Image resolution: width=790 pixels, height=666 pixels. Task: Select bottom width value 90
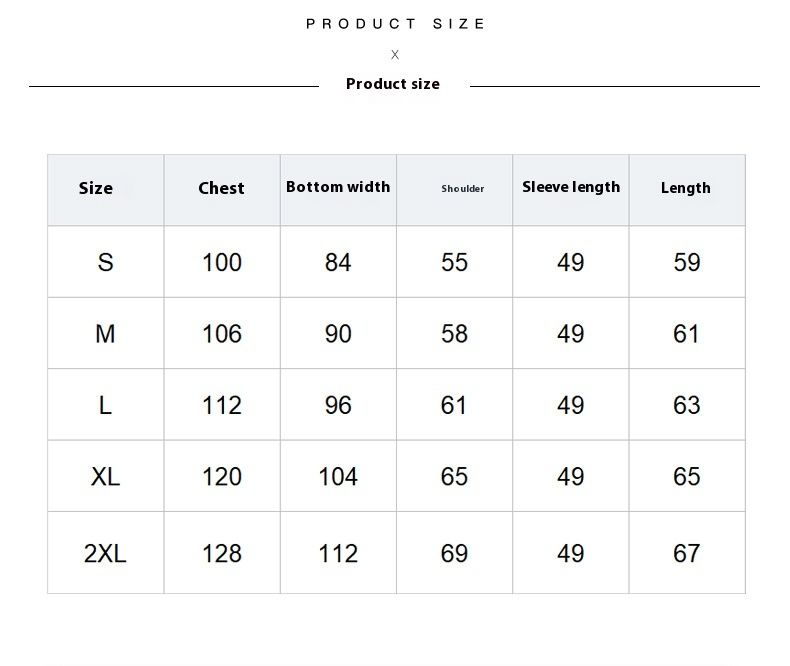[338, 334]
